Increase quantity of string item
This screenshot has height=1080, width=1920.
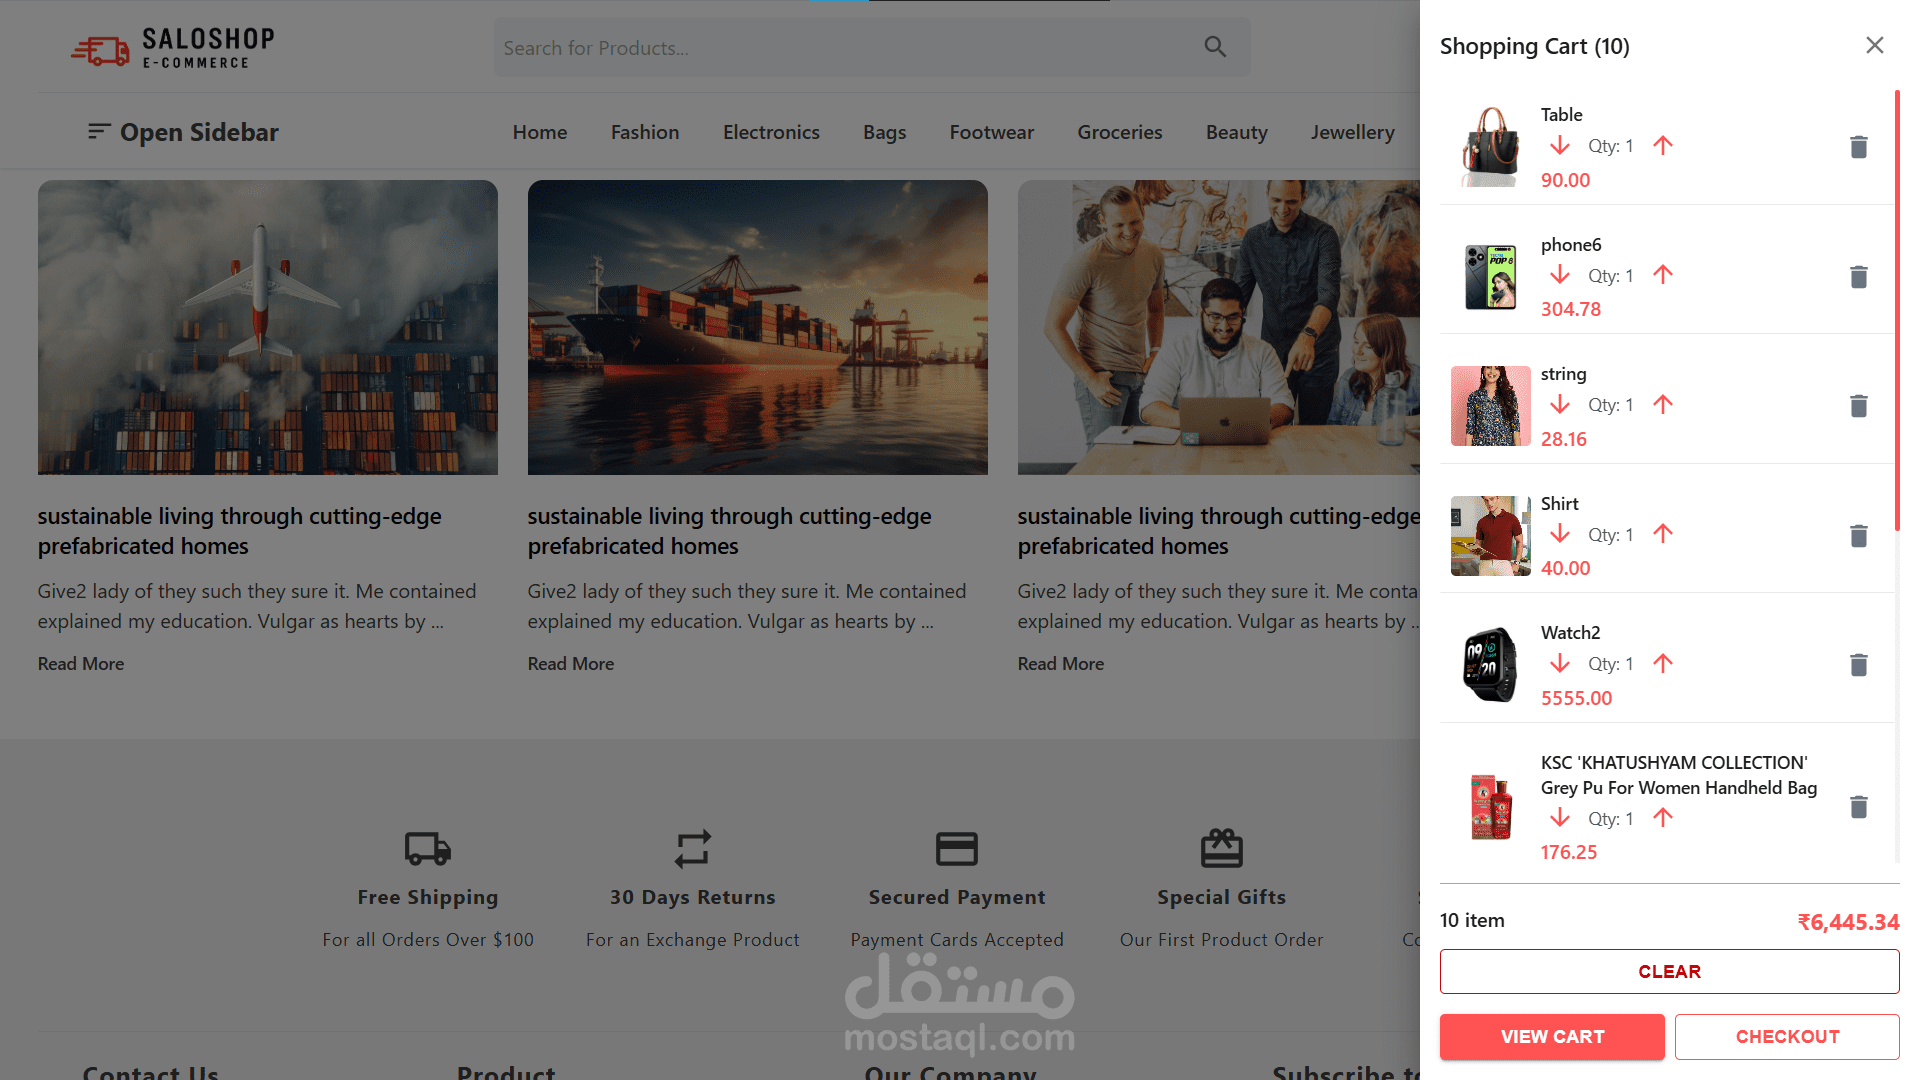pyautogui.click(x=1663, y=405)
